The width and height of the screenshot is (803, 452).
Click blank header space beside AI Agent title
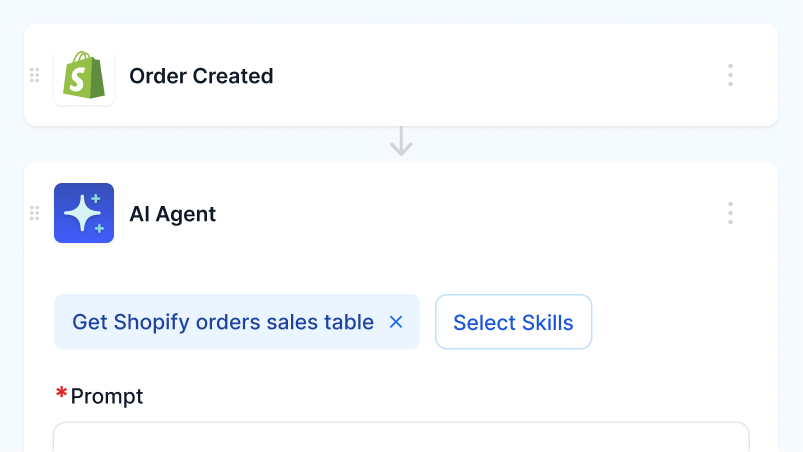(450, 213)
